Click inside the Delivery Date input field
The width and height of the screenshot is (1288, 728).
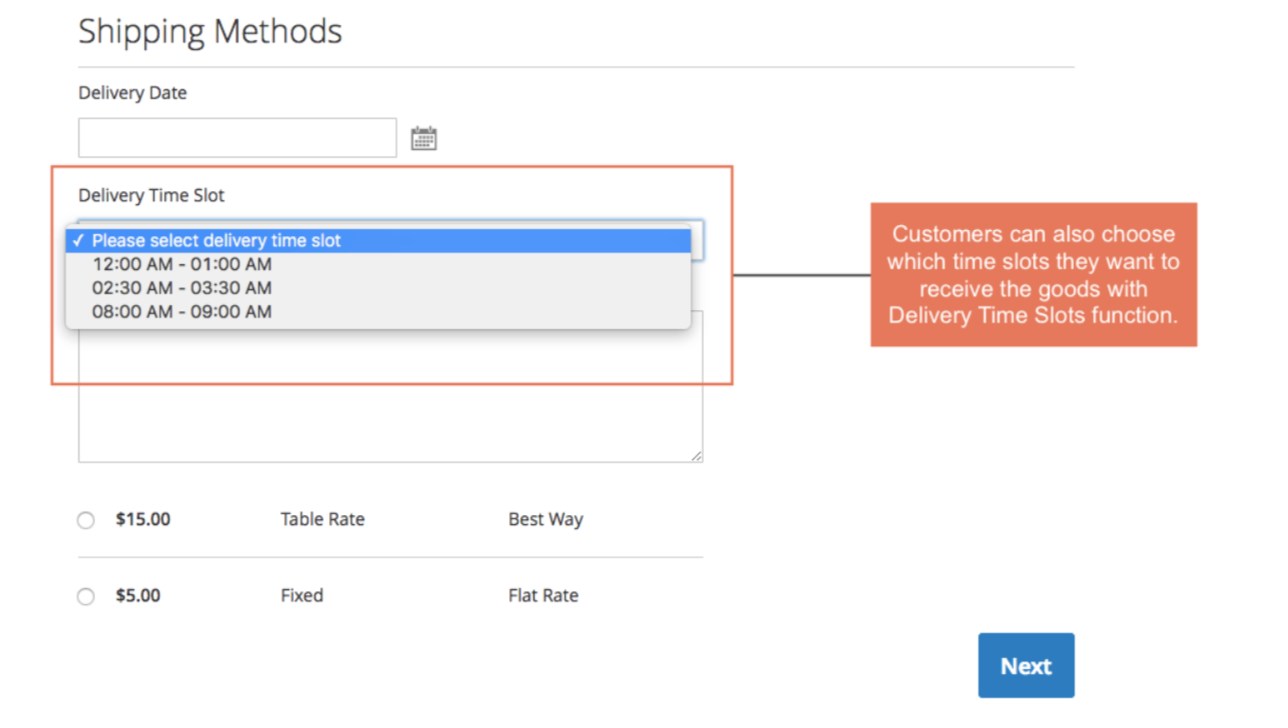(x=237, y=138)
